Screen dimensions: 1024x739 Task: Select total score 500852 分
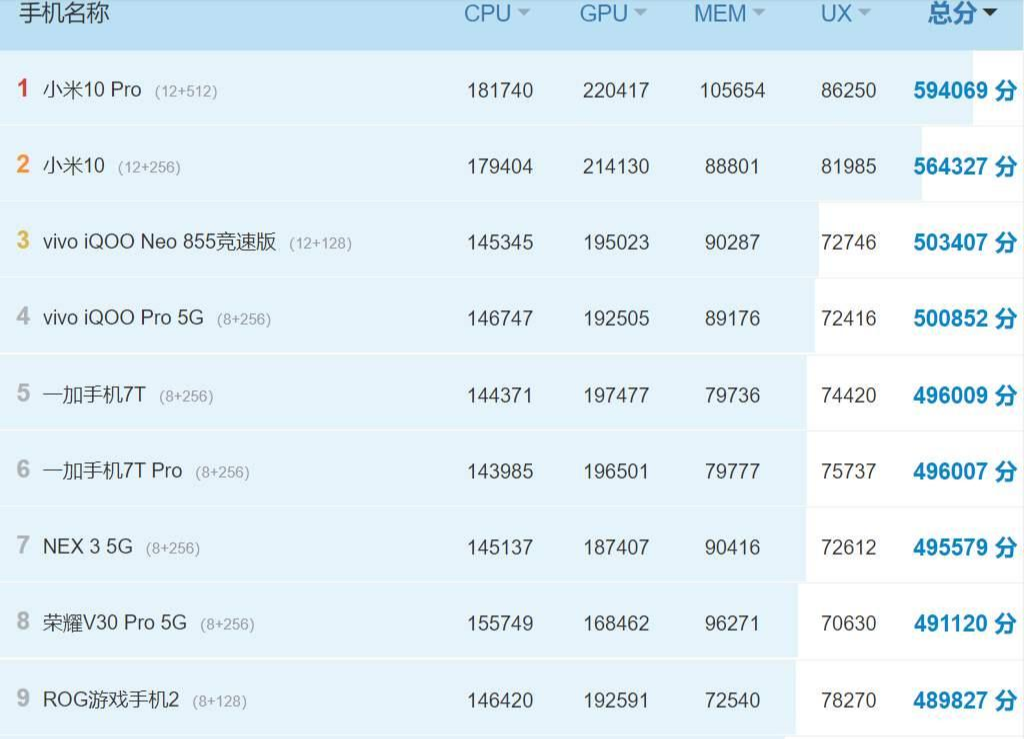click(x=965, y=319)
